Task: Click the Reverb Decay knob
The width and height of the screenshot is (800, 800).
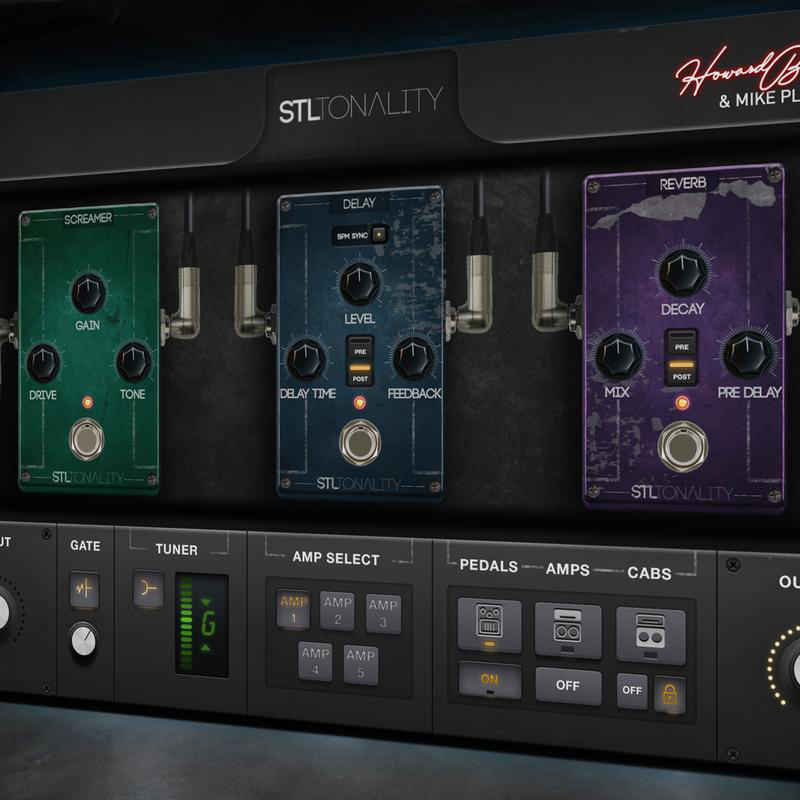Action: tap(683, 273)
